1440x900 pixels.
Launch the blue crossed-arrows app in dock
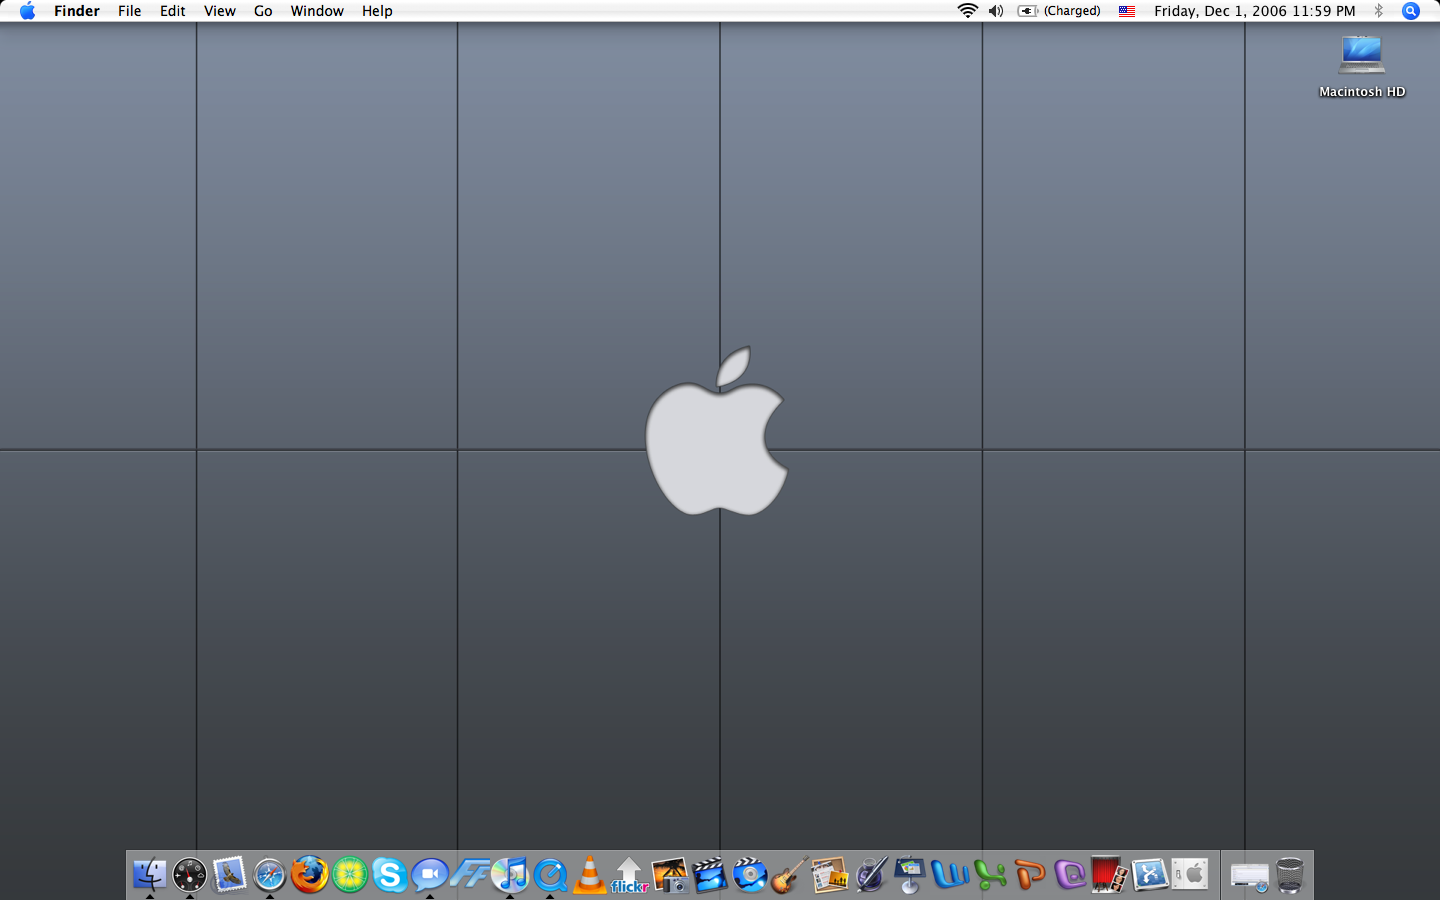coord(1150,875)
